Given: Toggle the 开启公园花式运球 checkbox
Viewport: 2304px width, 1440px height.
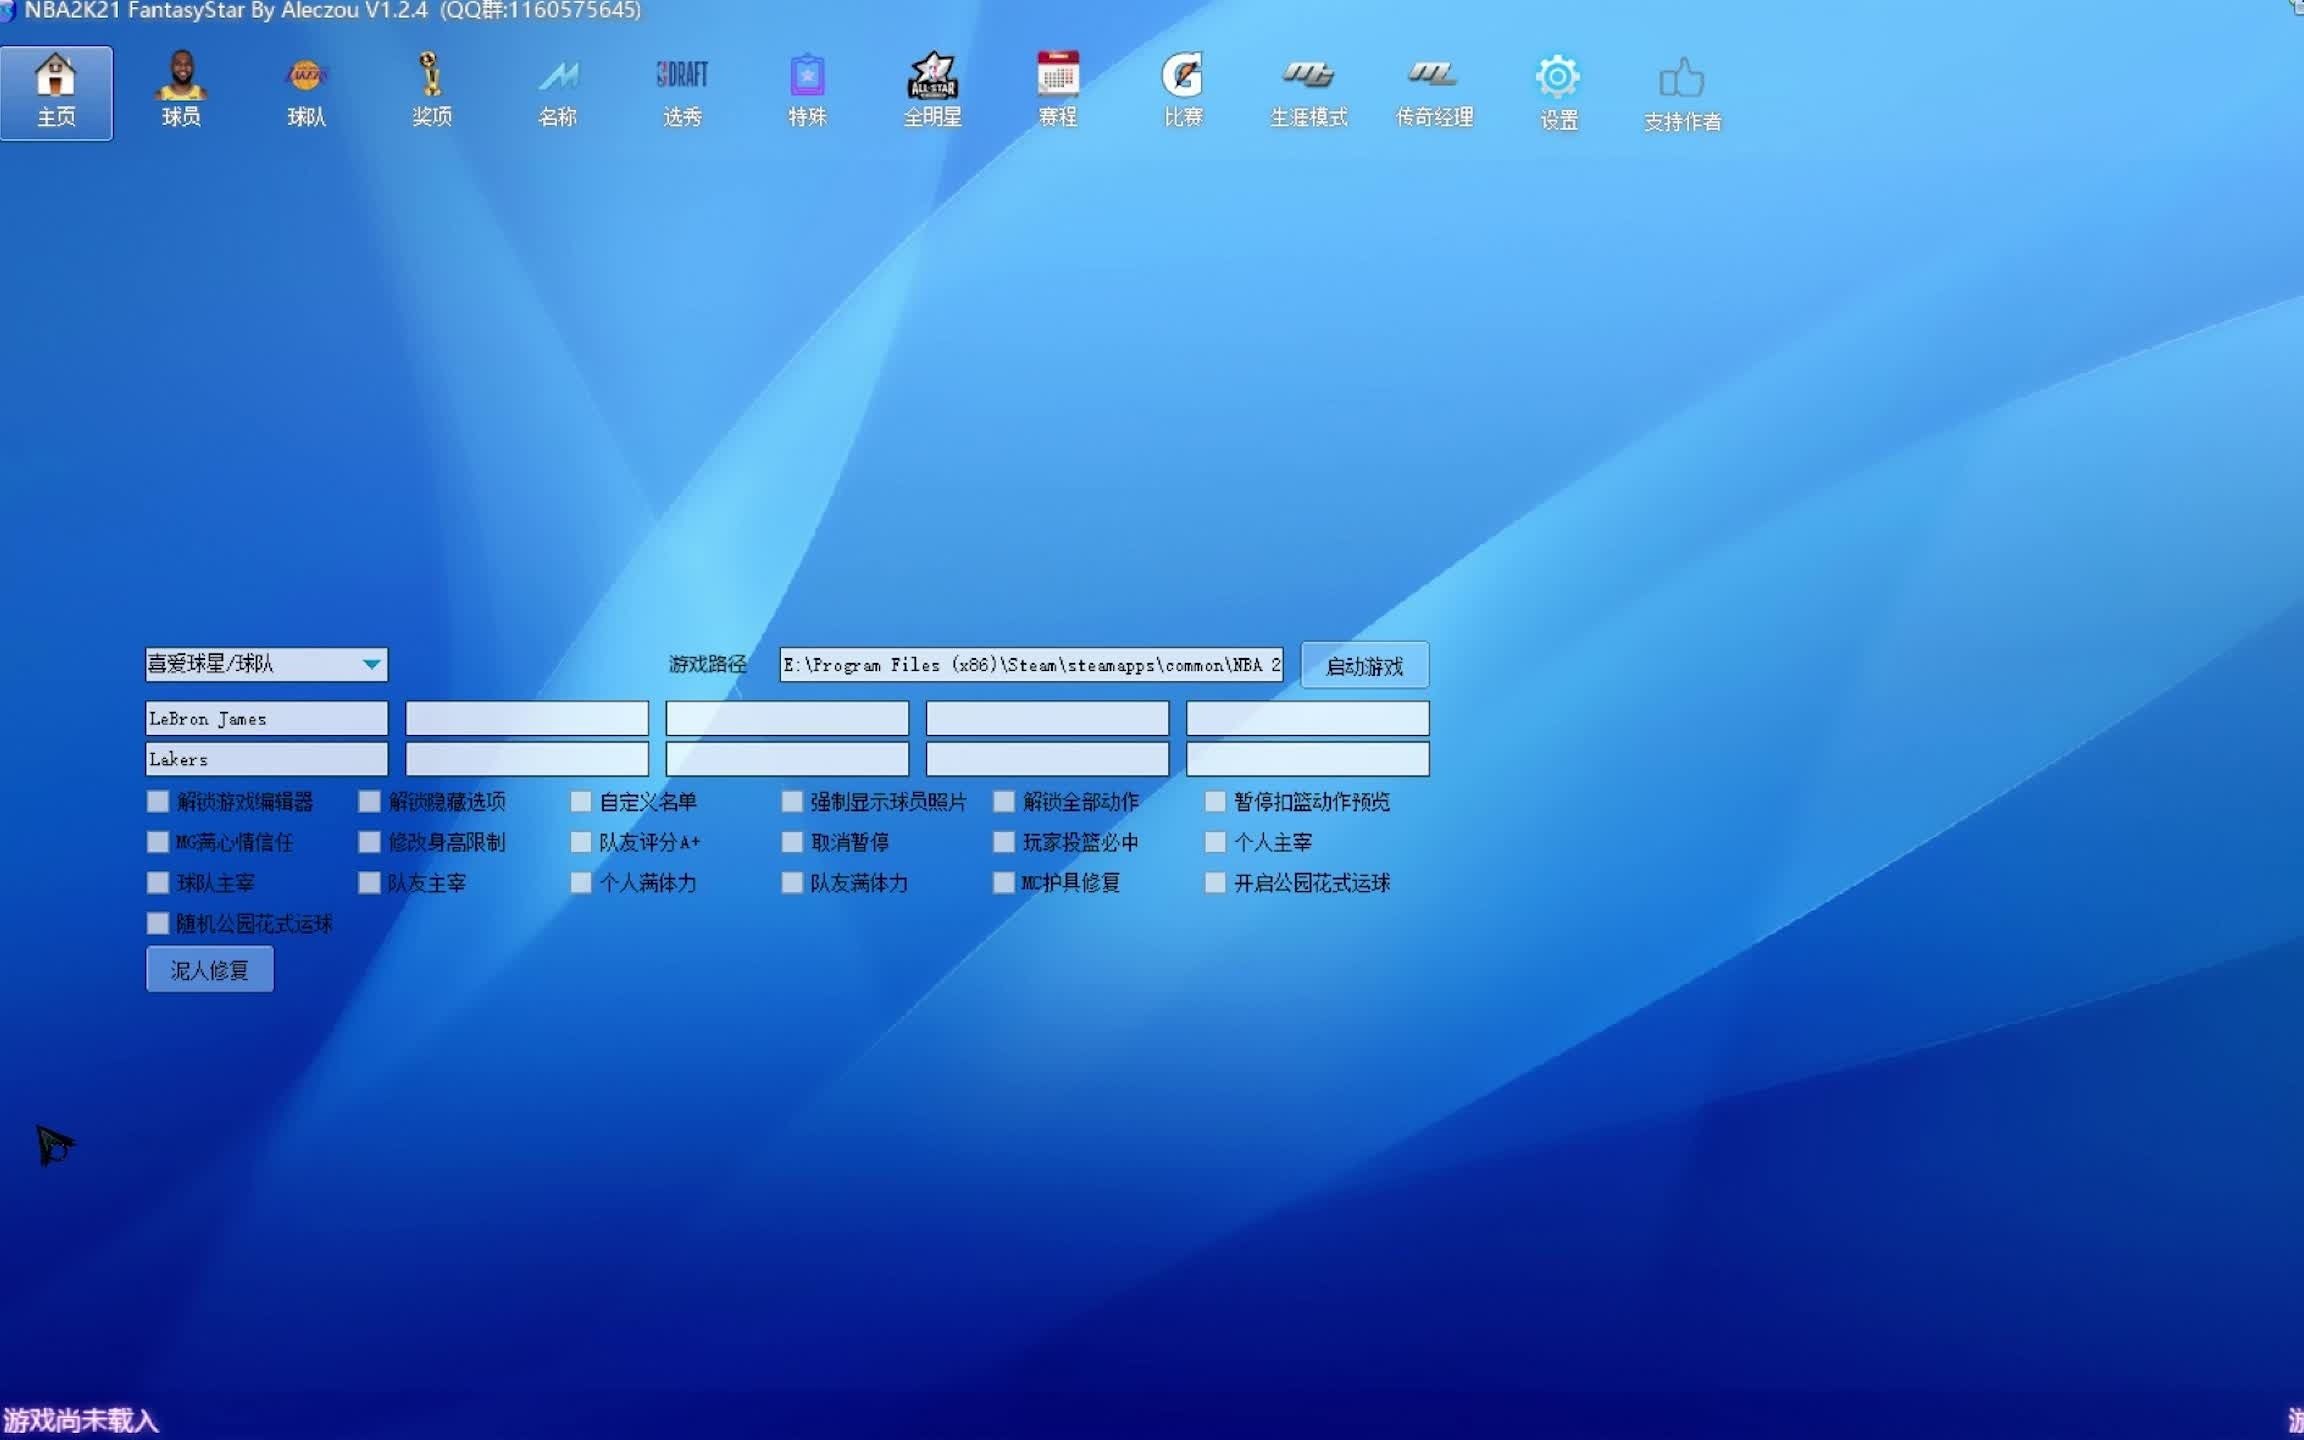Looking at the screenshot, I should pyautogui.click(x=1215, y=883).
